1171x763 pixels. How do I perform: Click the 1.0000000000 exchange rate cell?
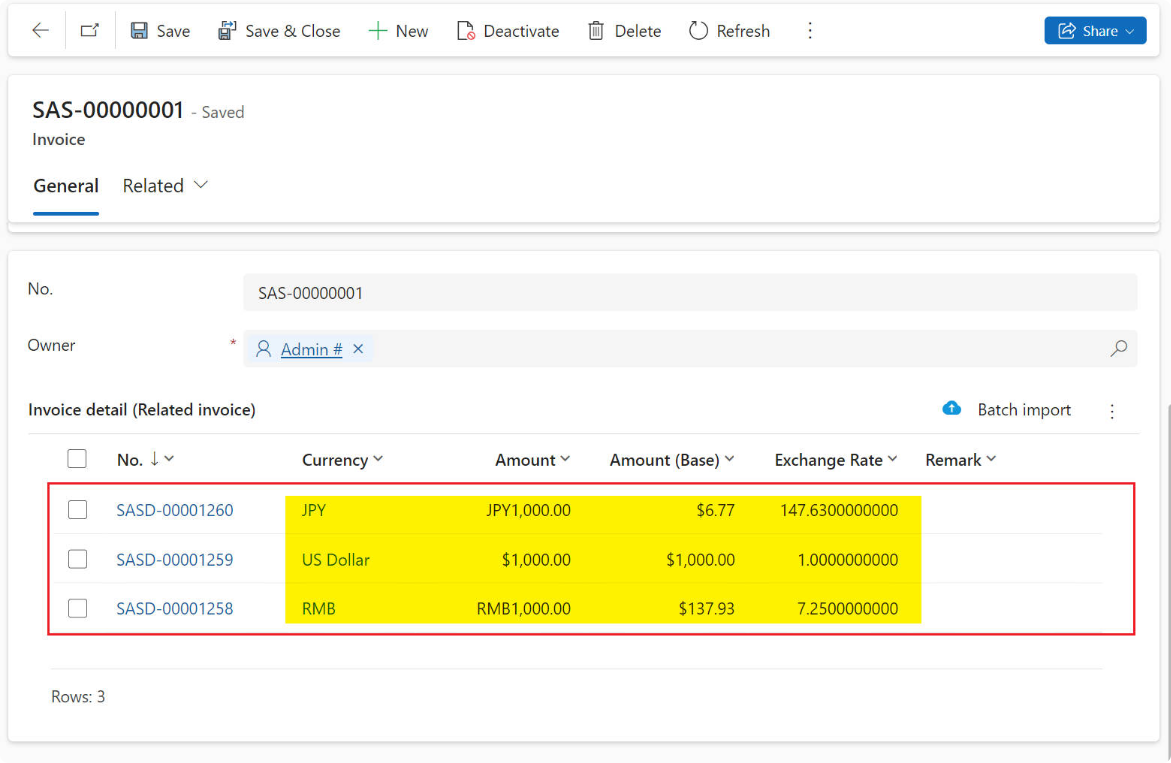pos(848,559)
